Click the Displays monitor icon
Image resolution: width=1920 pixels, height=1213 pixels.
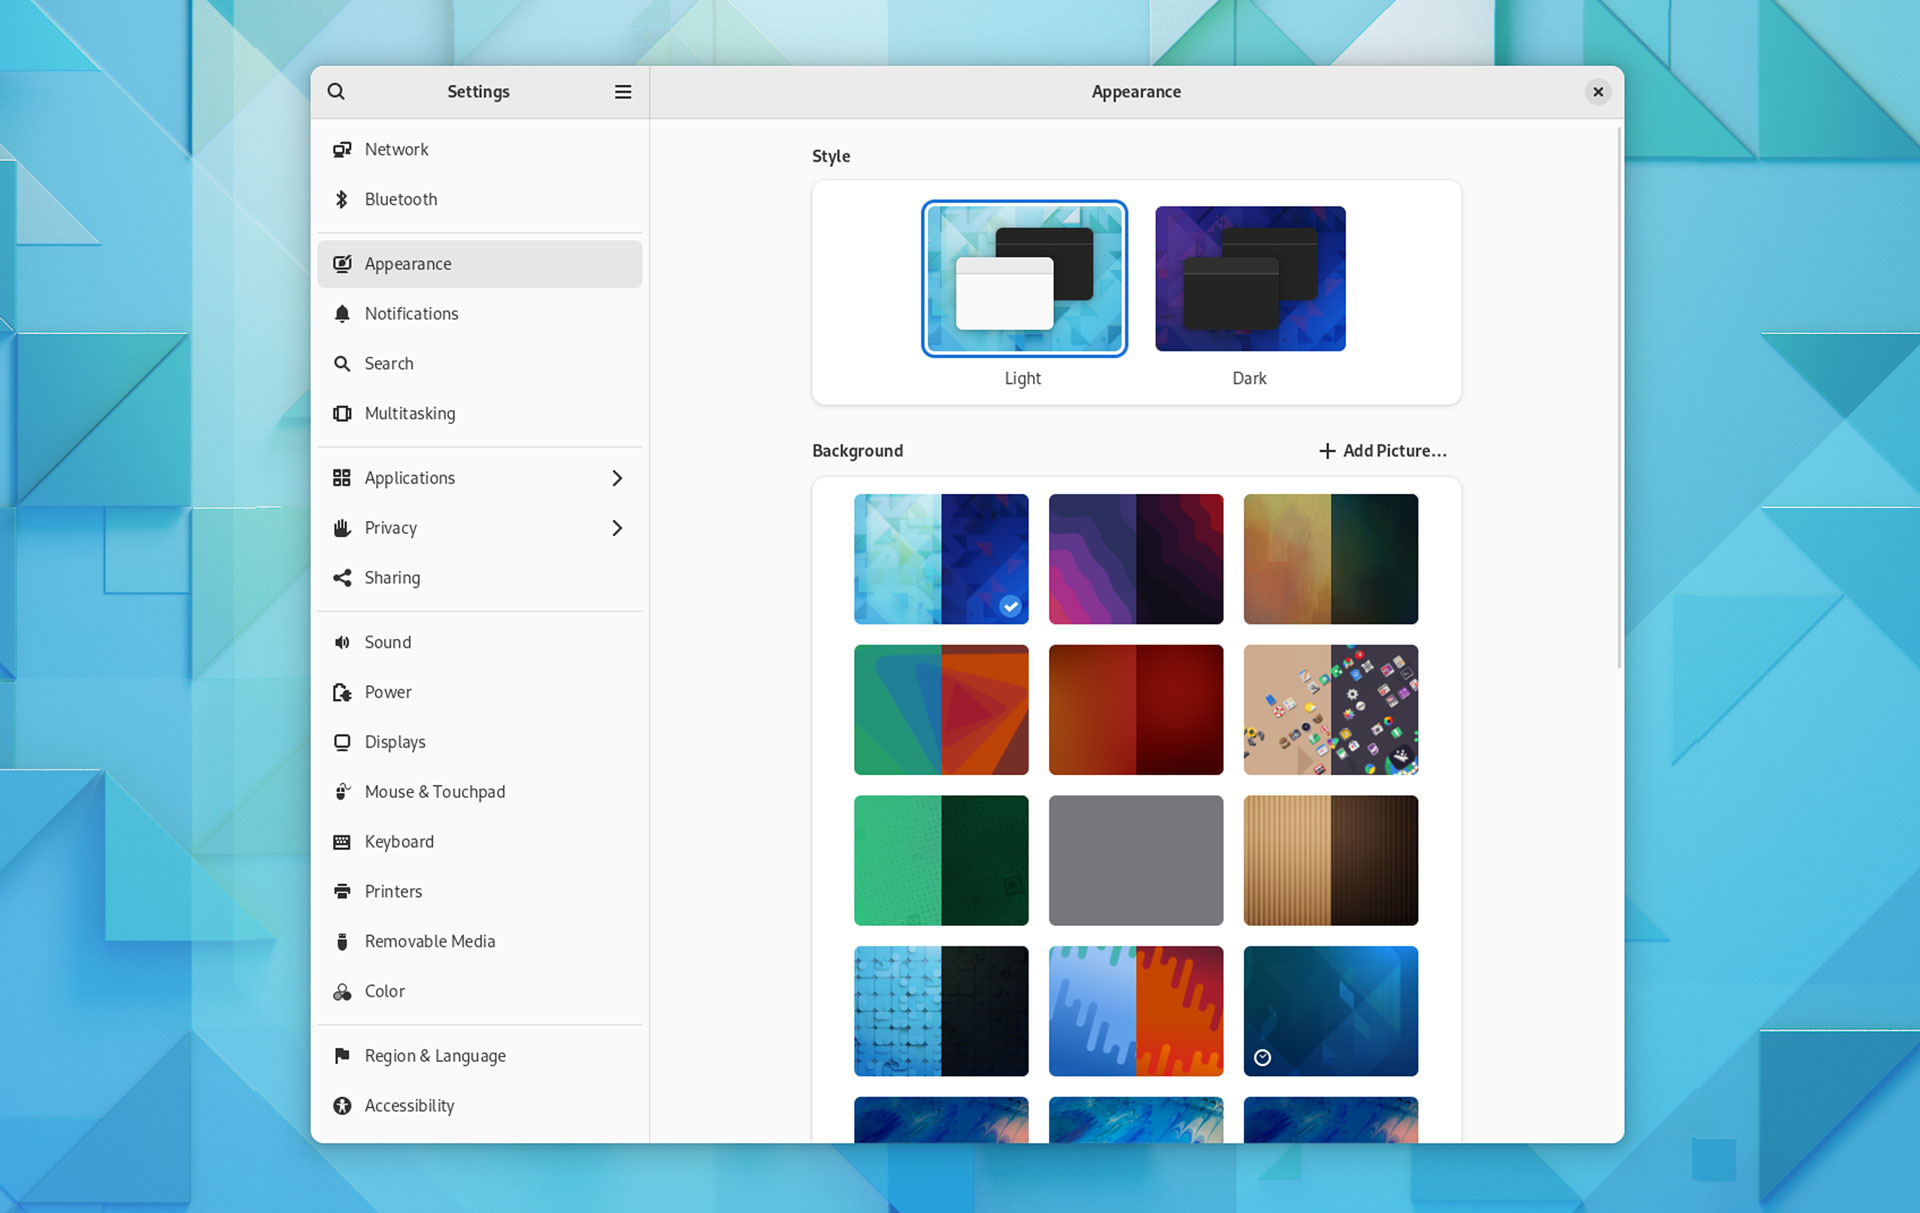342,742
